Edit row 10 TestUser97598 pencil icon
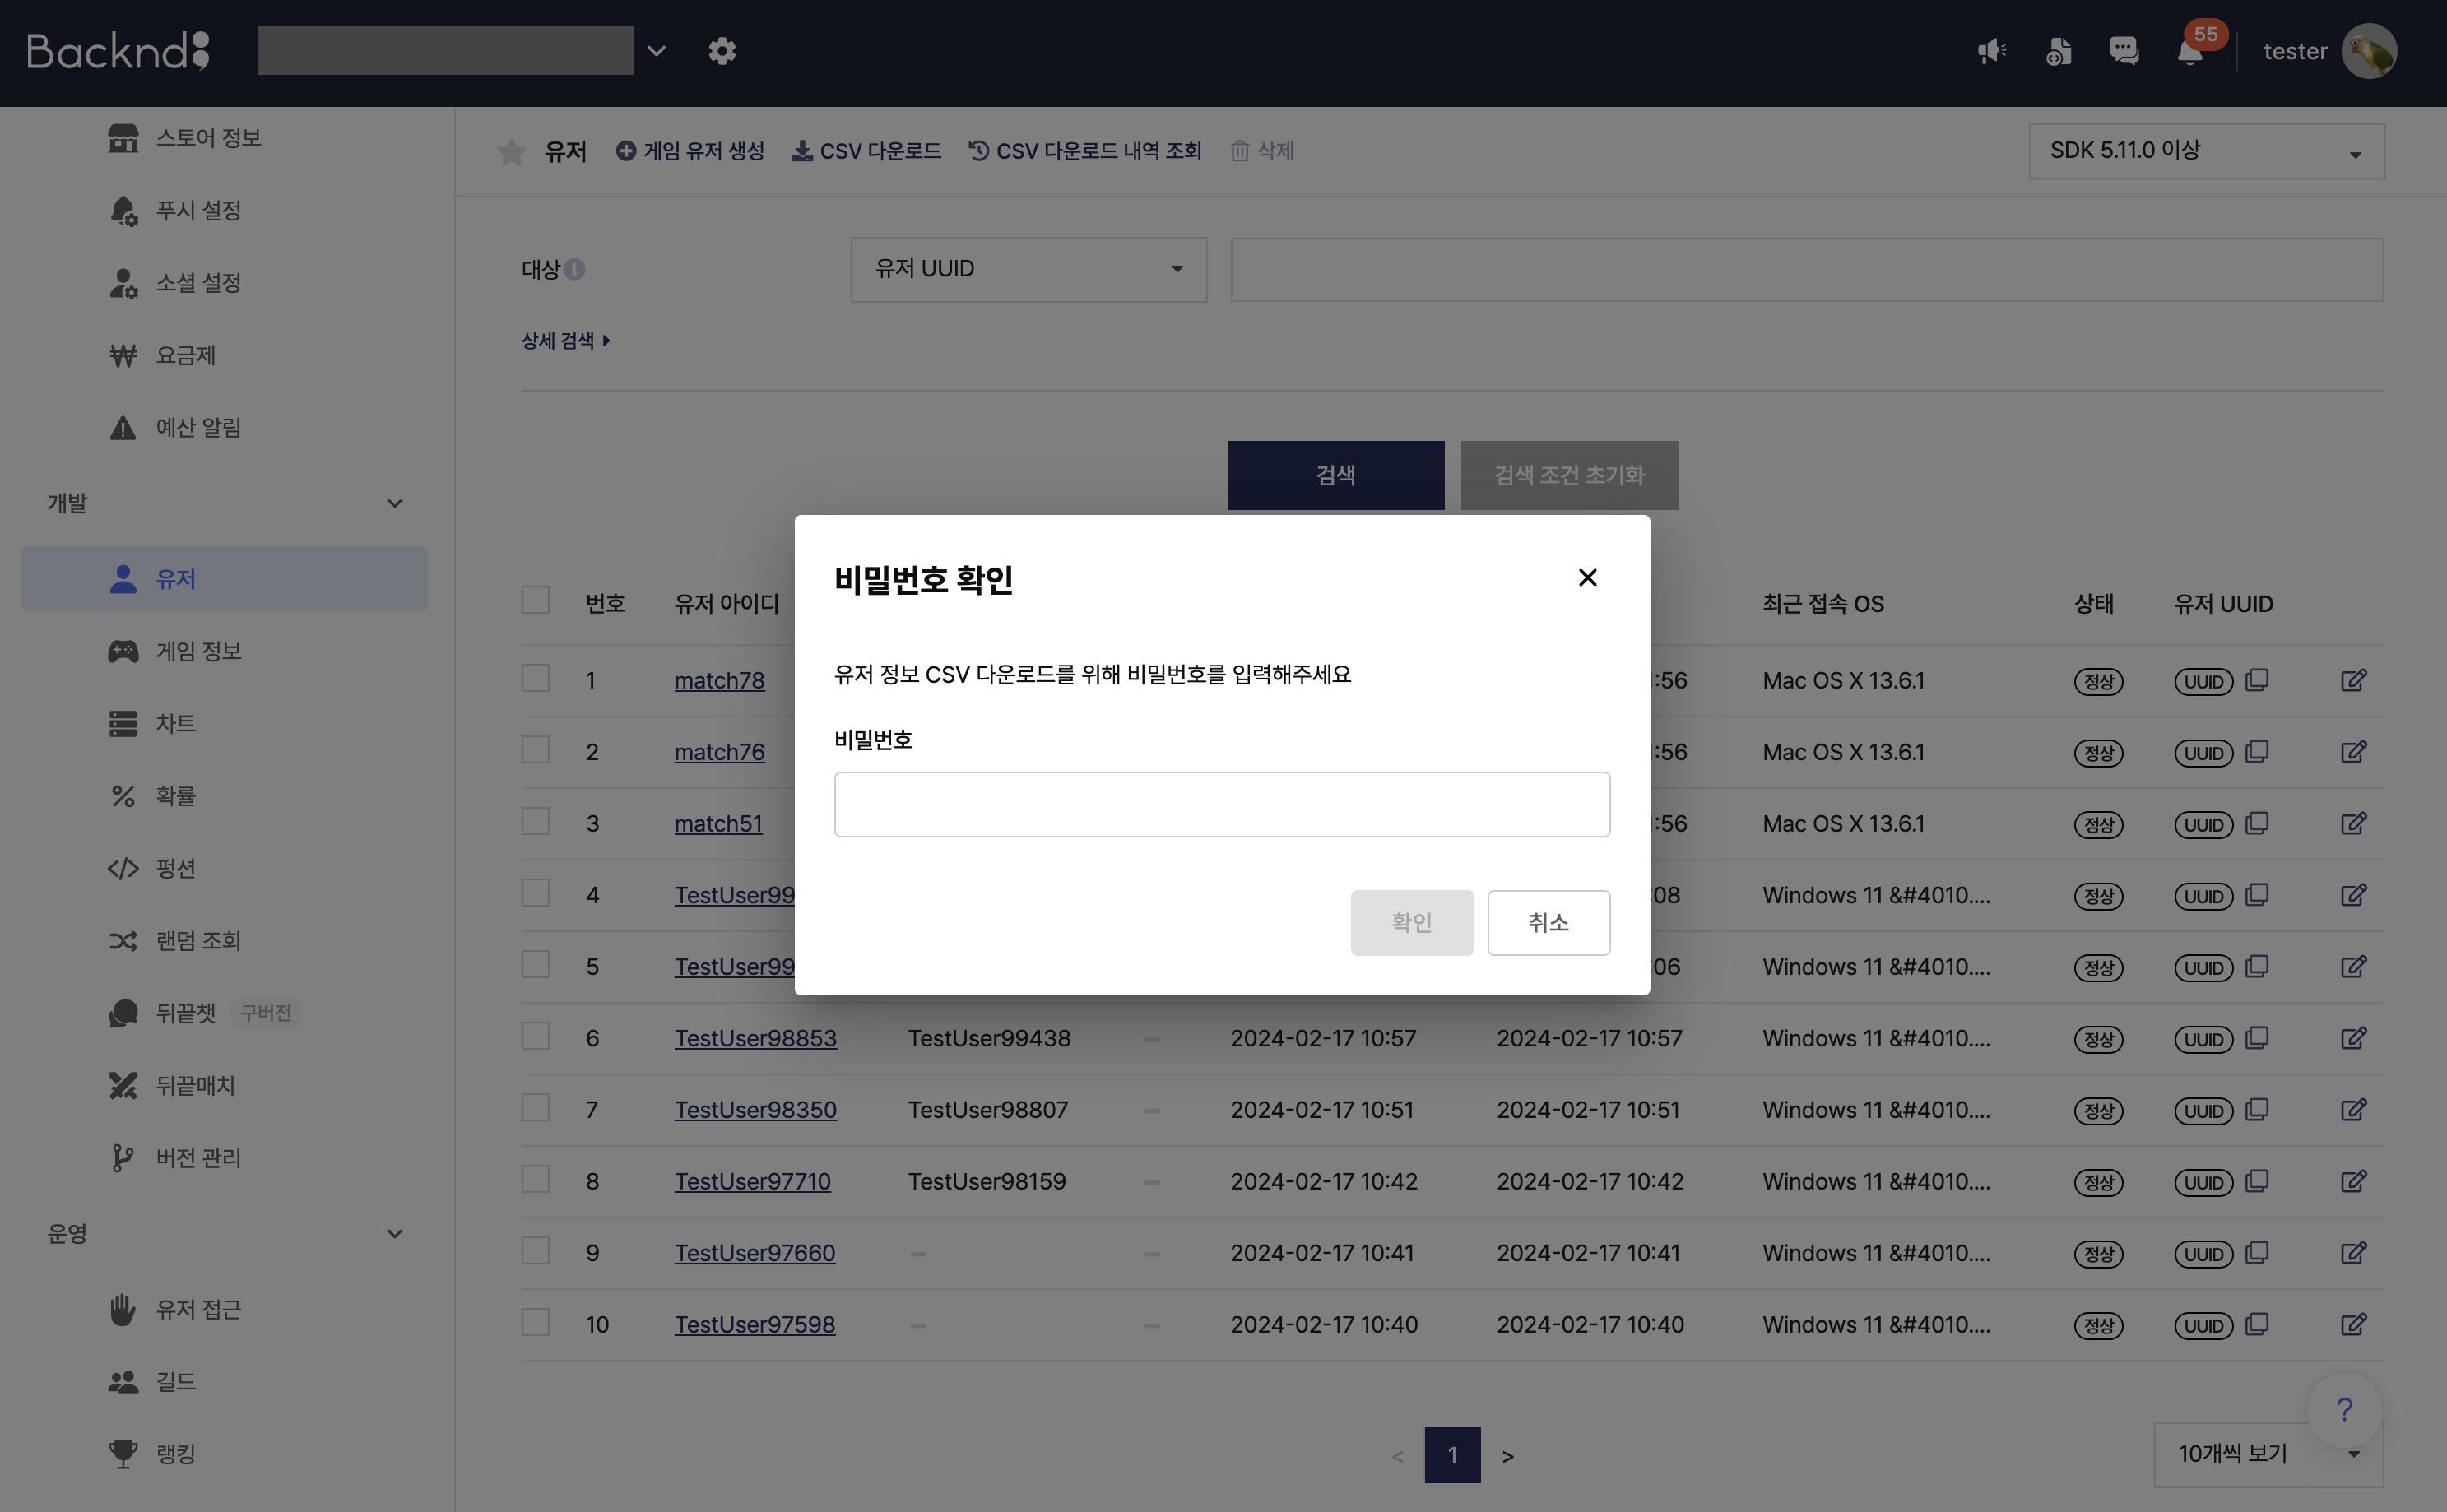Screen dimensions: 2447x1512 click(x=2353, y=1324)
